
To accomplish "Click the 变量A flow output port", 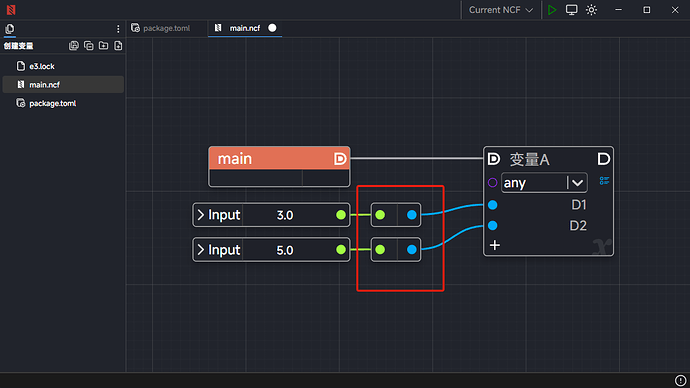I will pyautogui.click(x=603, y=159).
